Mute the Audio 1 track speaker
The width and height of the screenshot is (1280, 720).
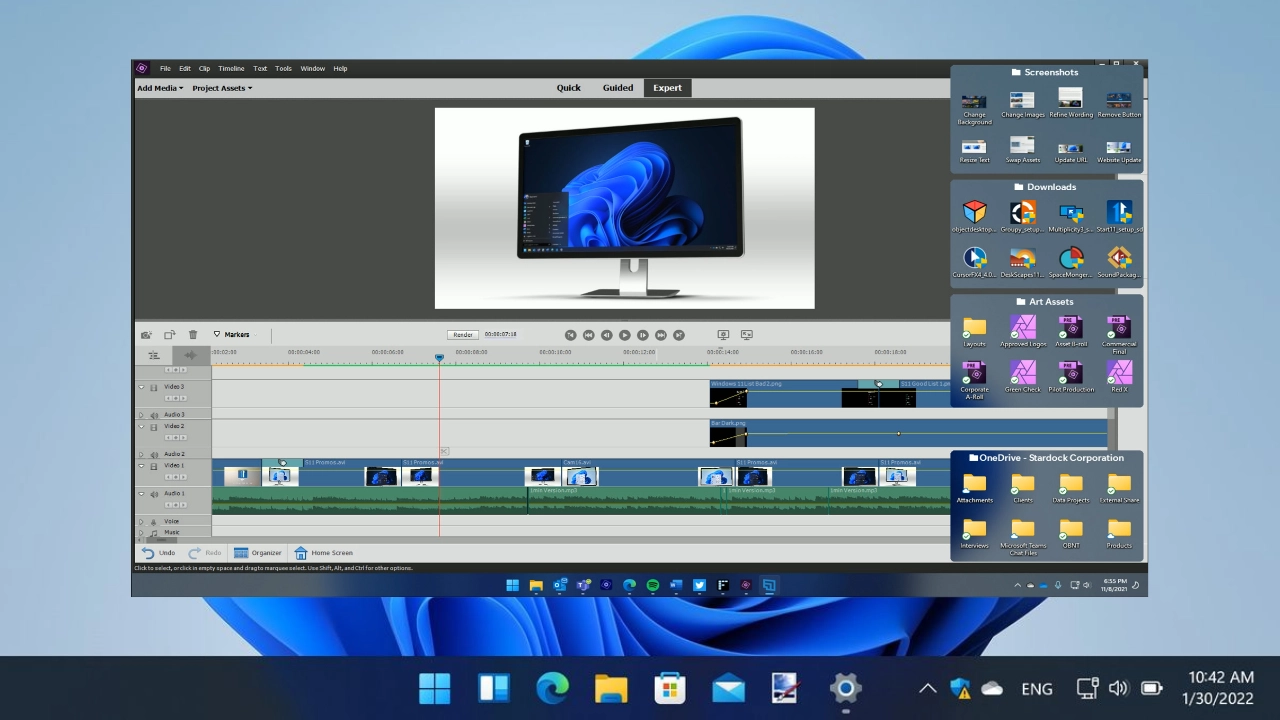tap(154, 494)
